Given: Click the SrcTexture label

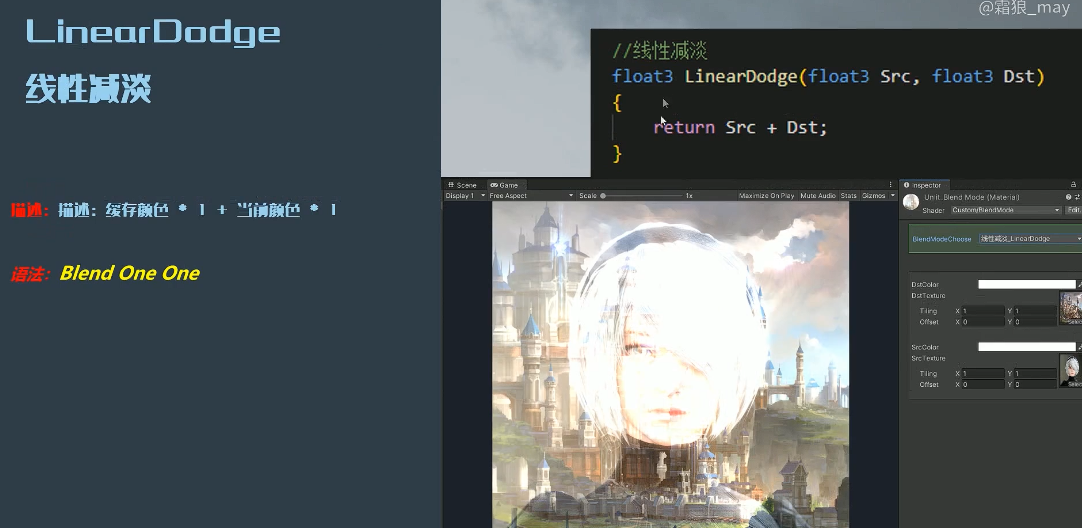Looking at the screenshot, I should click(x=928, y=358).
